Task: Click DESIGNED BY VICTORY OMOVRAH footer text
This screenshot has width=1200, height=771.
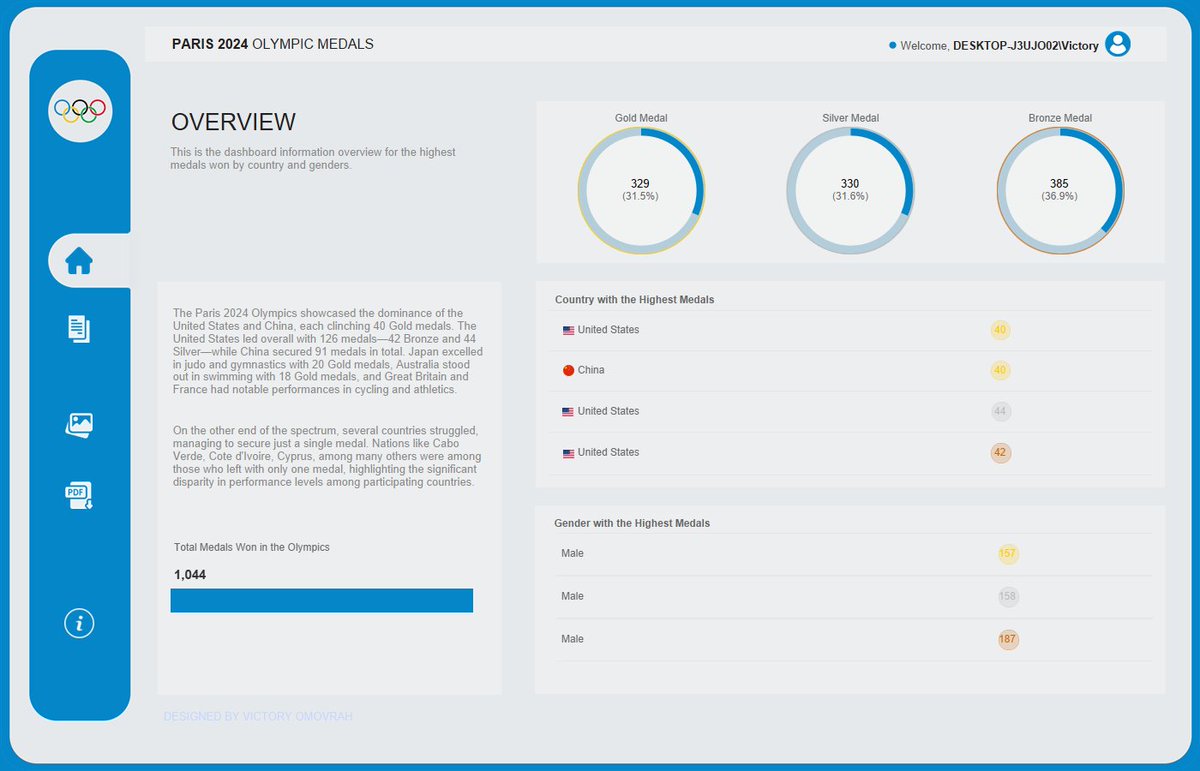Action: (x=258, y=717)
